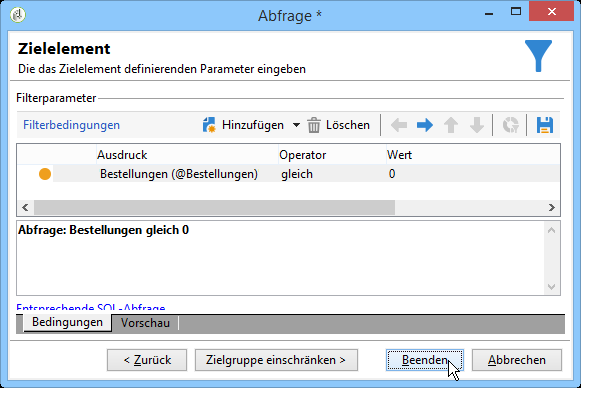Click the Wert cell containing 0

pyautogui.click(x=473, y=174)
